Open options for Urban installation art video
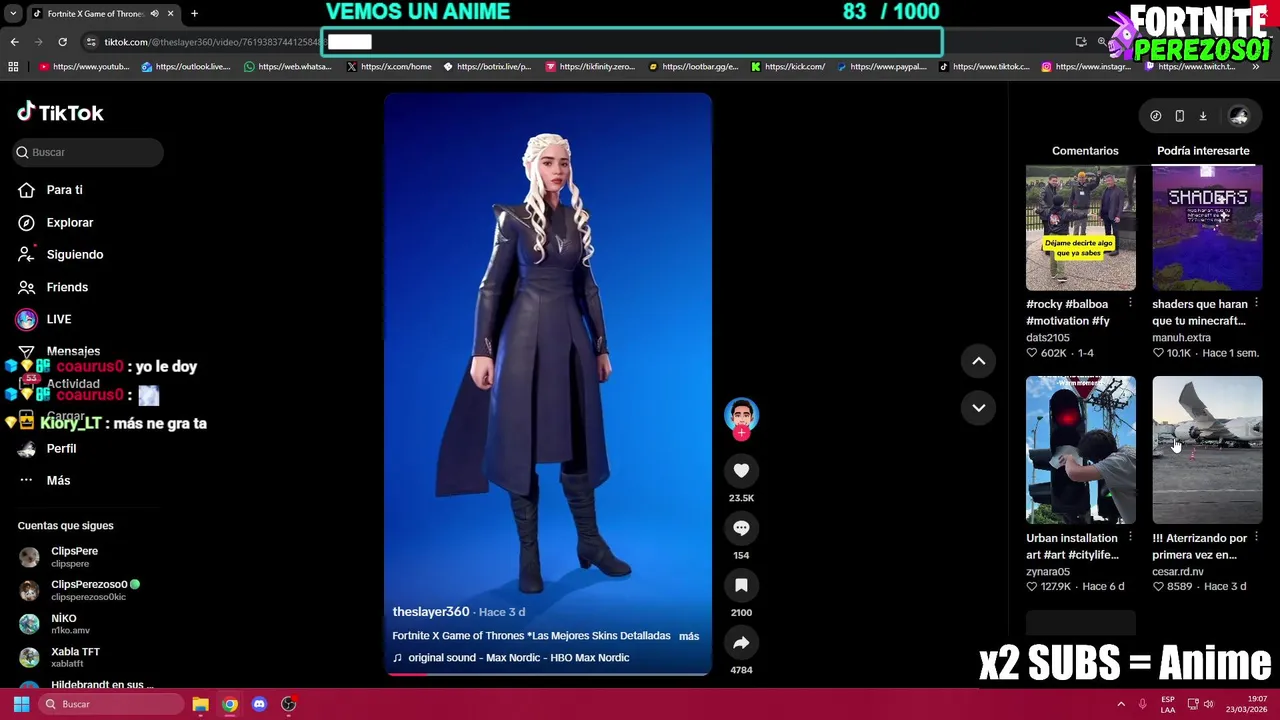The width and height of the screenshot is (1280, 720). 1130,537
